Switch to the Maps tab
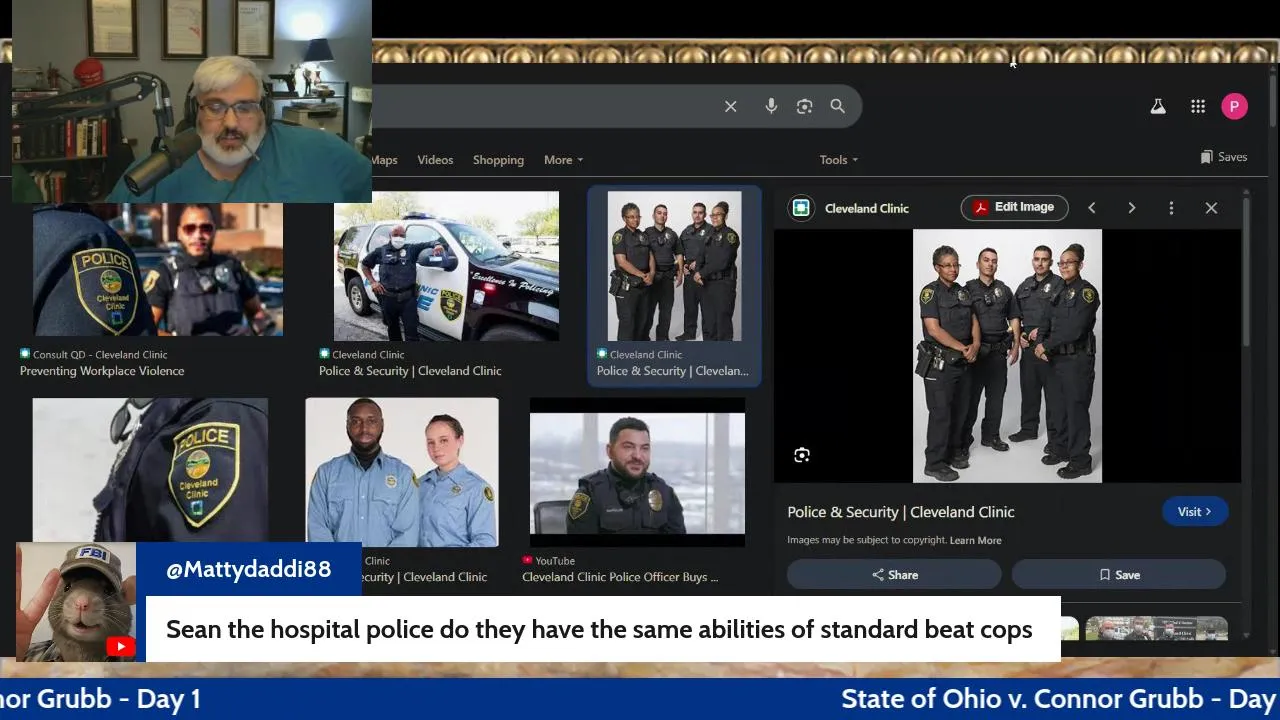This screenshot has width=1280, height=720. click(384, 160)
